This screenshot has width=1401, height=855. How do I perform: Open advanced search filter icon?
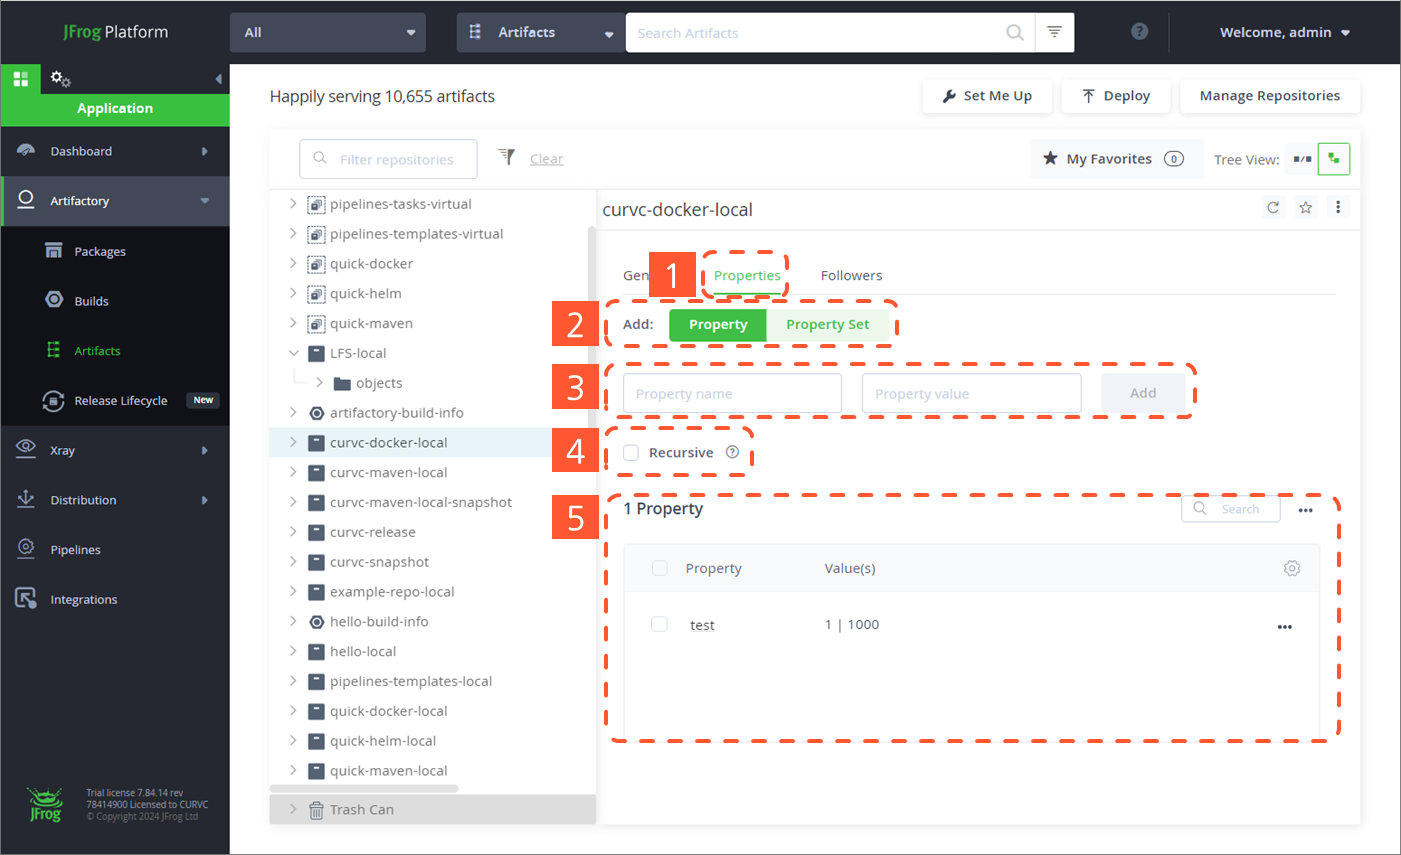[x=1054, y=32]
